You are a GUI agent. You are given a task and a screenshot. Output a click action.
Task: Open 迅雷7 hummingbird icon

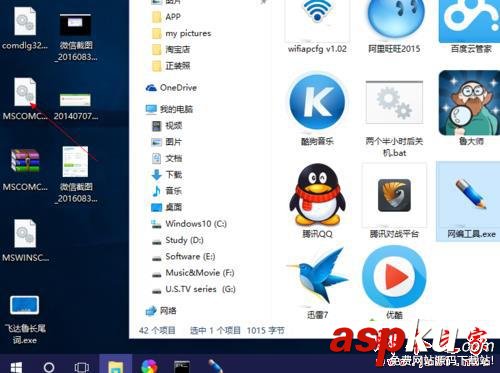pyautogui.click(x=317, y=283)
